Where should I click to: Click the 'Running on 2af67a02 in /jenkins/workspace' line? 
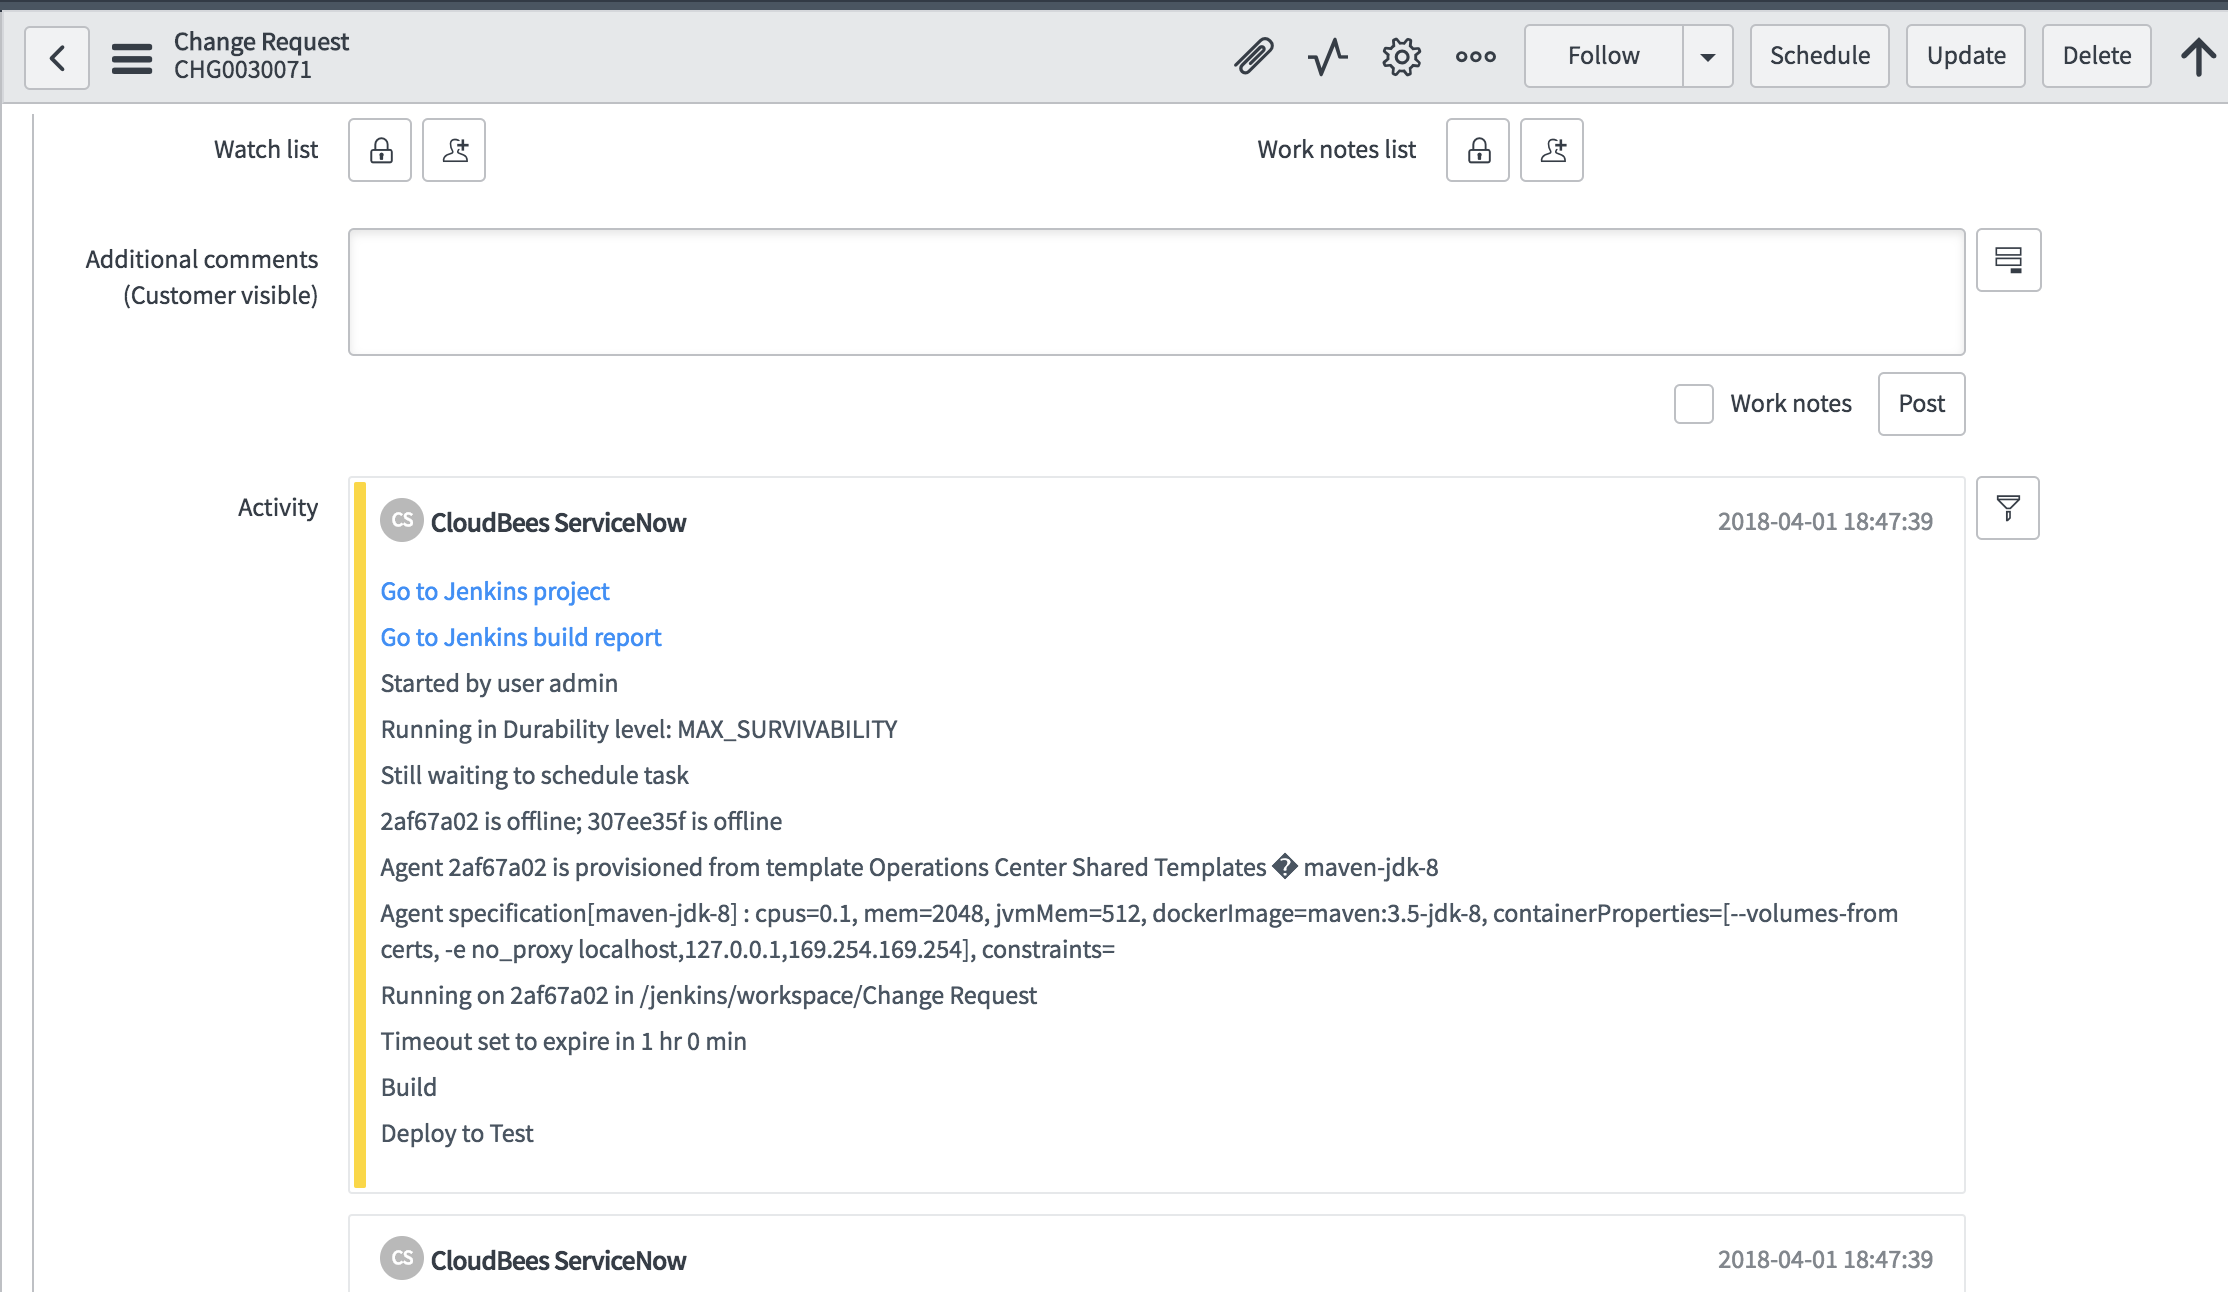click(x=709, y=995)
